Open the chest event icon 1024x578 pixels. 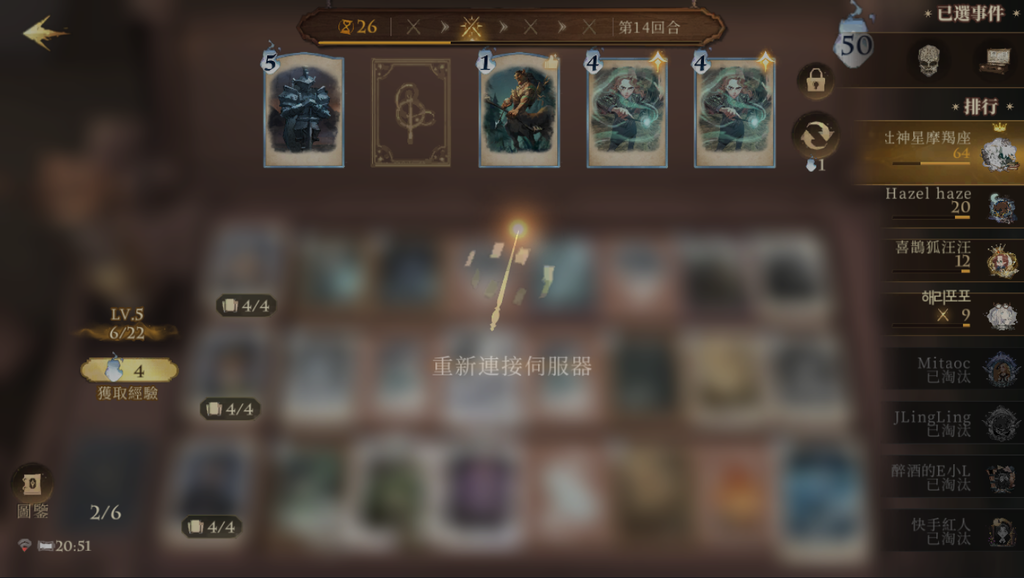click(x=995, y=60)
